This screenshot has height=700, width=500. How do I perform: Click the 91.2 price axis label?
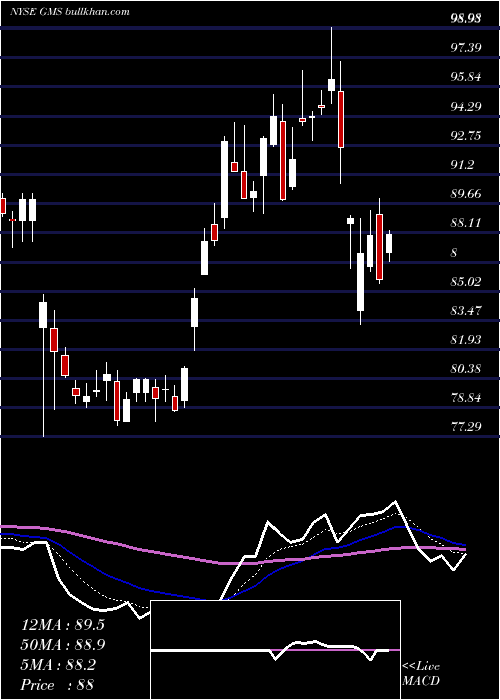462,166
